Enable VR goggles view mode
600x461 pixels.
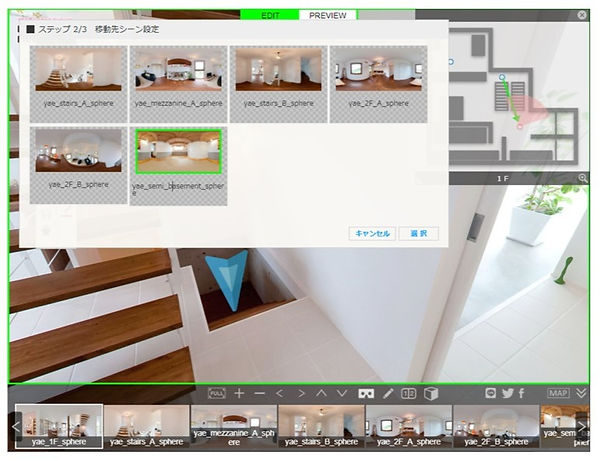coord(367,394)
